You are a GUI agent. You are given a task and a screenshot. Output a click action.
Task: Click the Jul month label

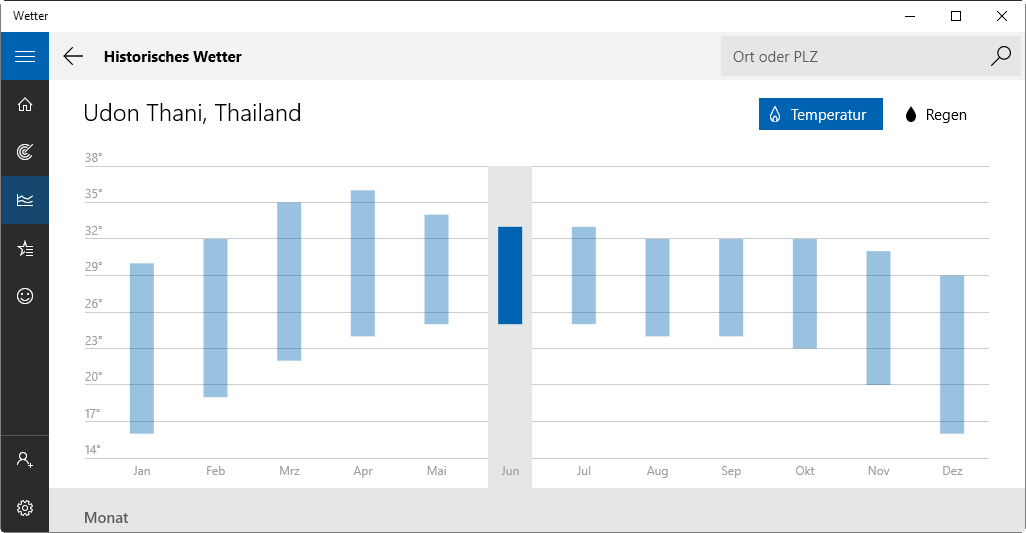point(584,471)
